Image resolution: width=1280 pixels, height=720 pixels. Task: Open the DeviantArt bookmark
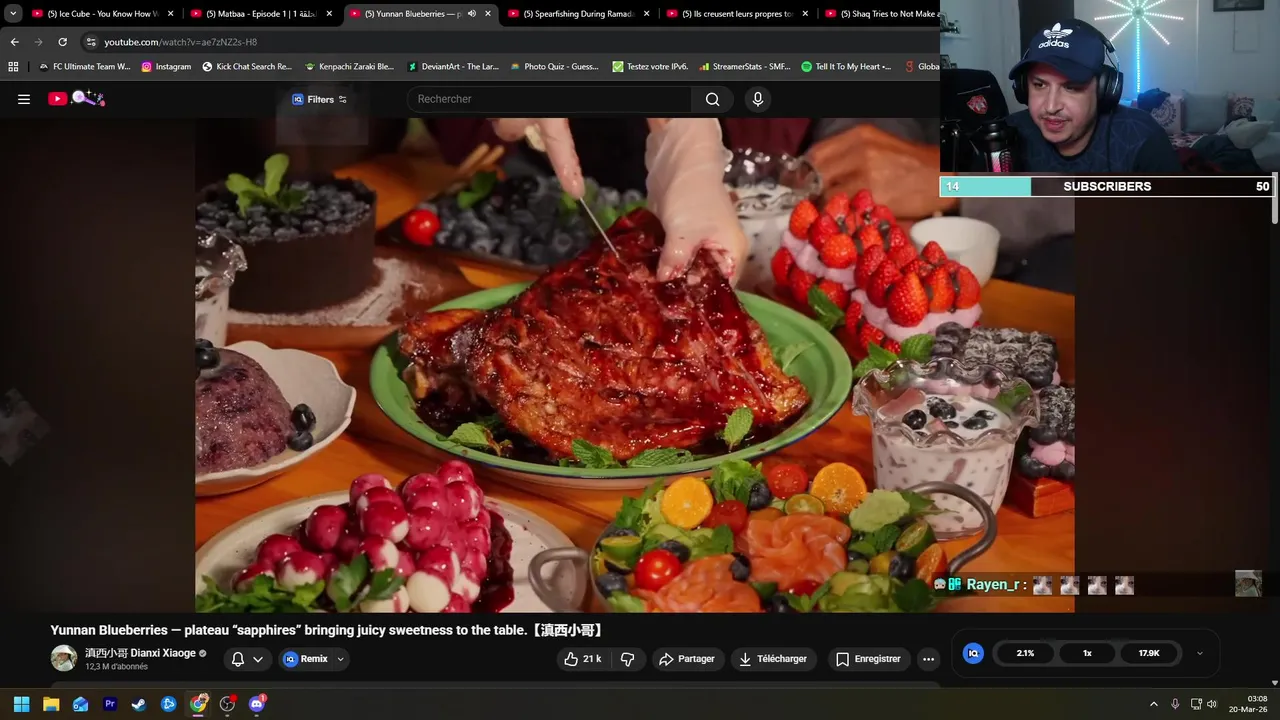click(452, 67)
